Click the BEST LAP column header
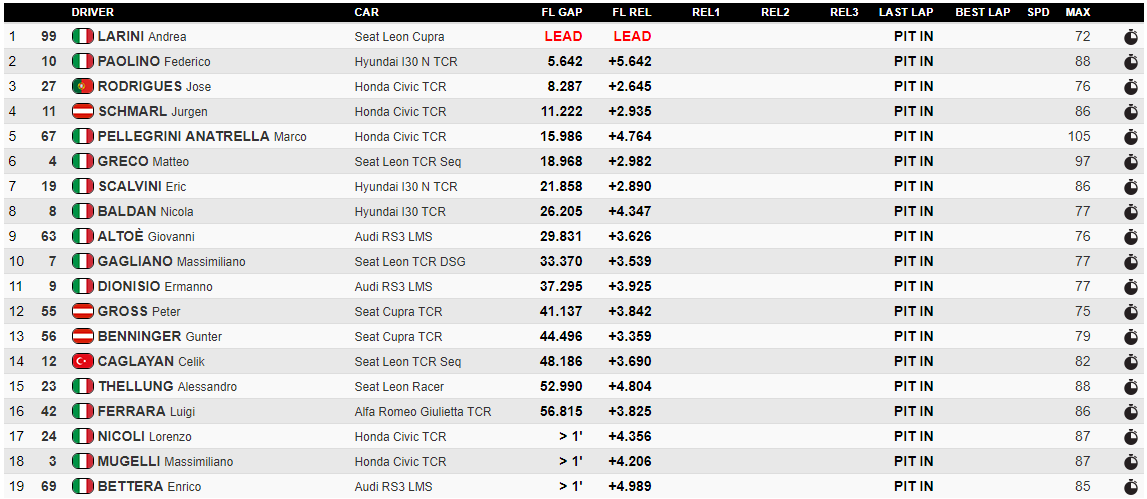The width and height of the screenshot is (1147, 499). tap(982, 12)
